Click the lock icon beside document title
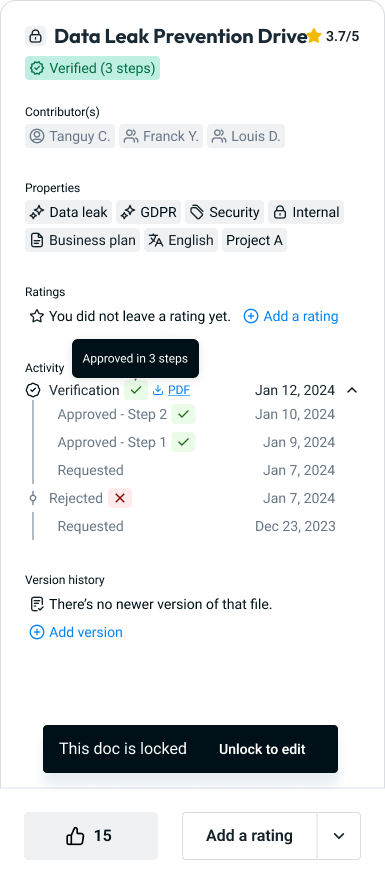The image size is (385, 884). [x=36, y=36]
